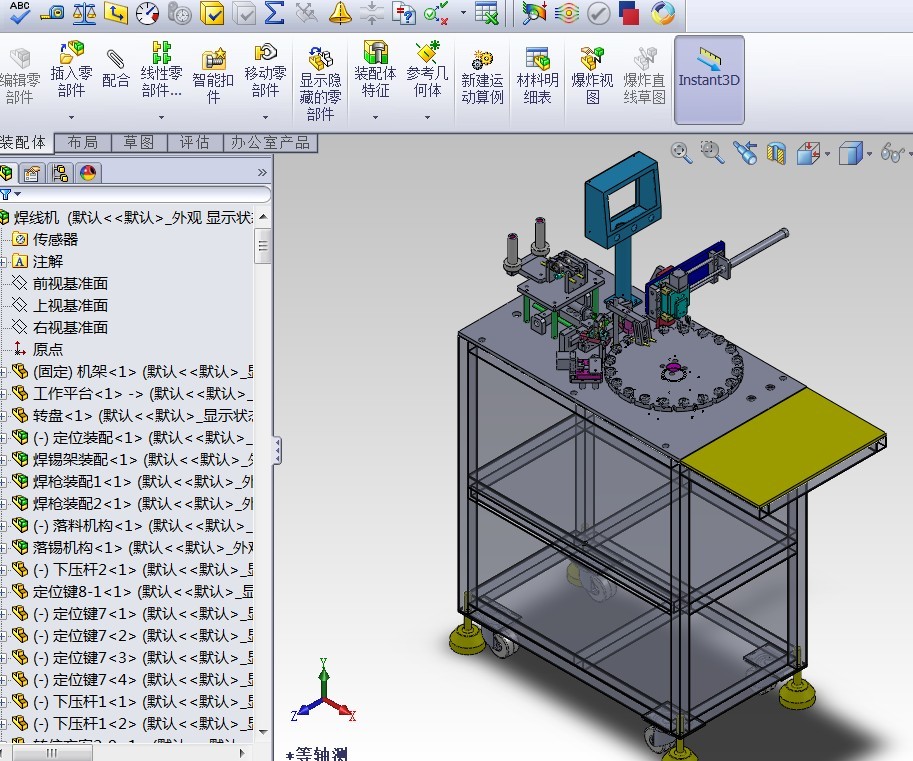Image resolution: width=913 pixels, height=761 pixels.
Task: Toggle the Instant3D button
Action: point(709,79)
